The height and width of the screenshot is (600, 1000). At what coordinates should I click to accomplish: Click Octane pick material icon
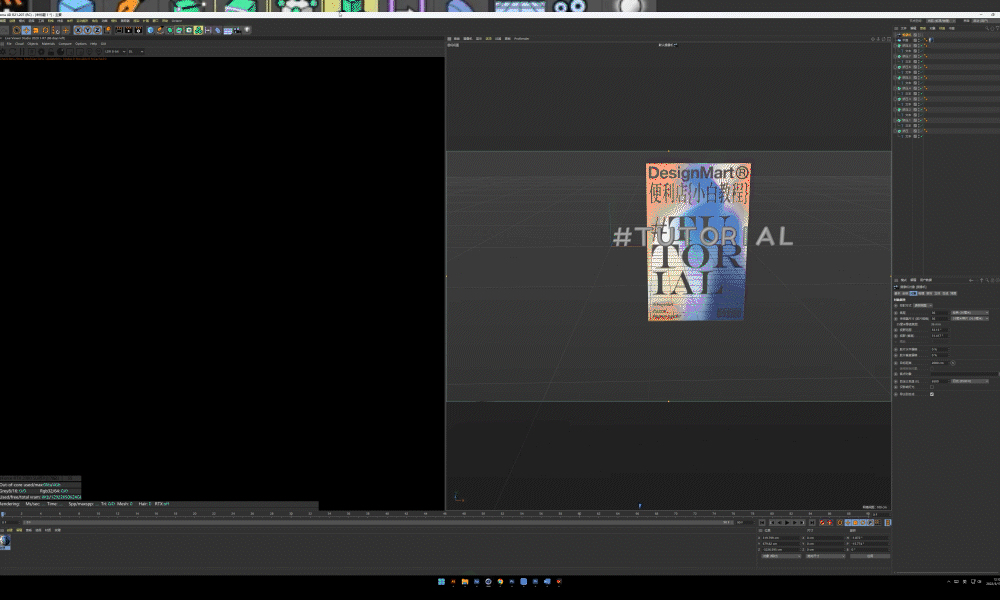click(x=99, y=52)
